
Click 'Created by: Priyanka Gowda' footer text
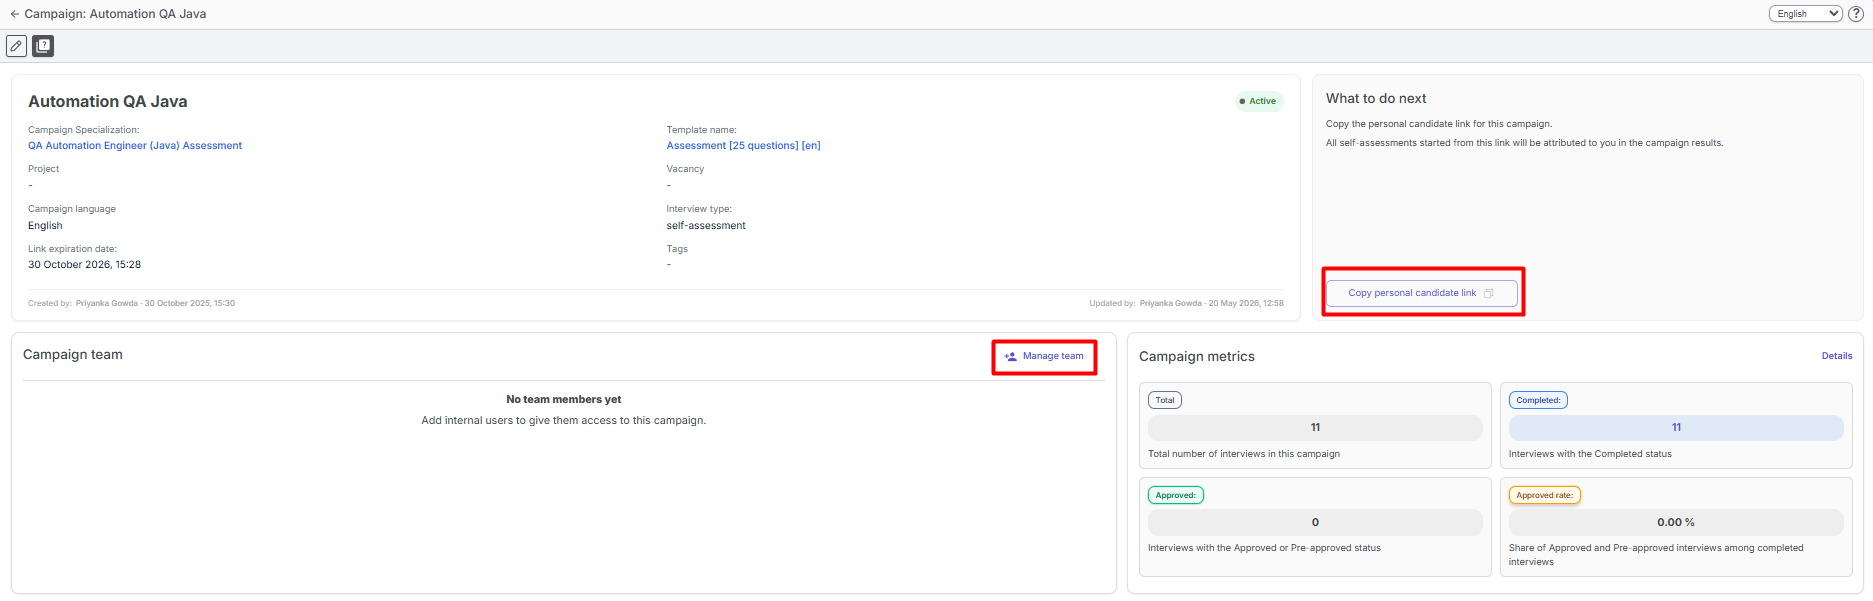(131, 303)
